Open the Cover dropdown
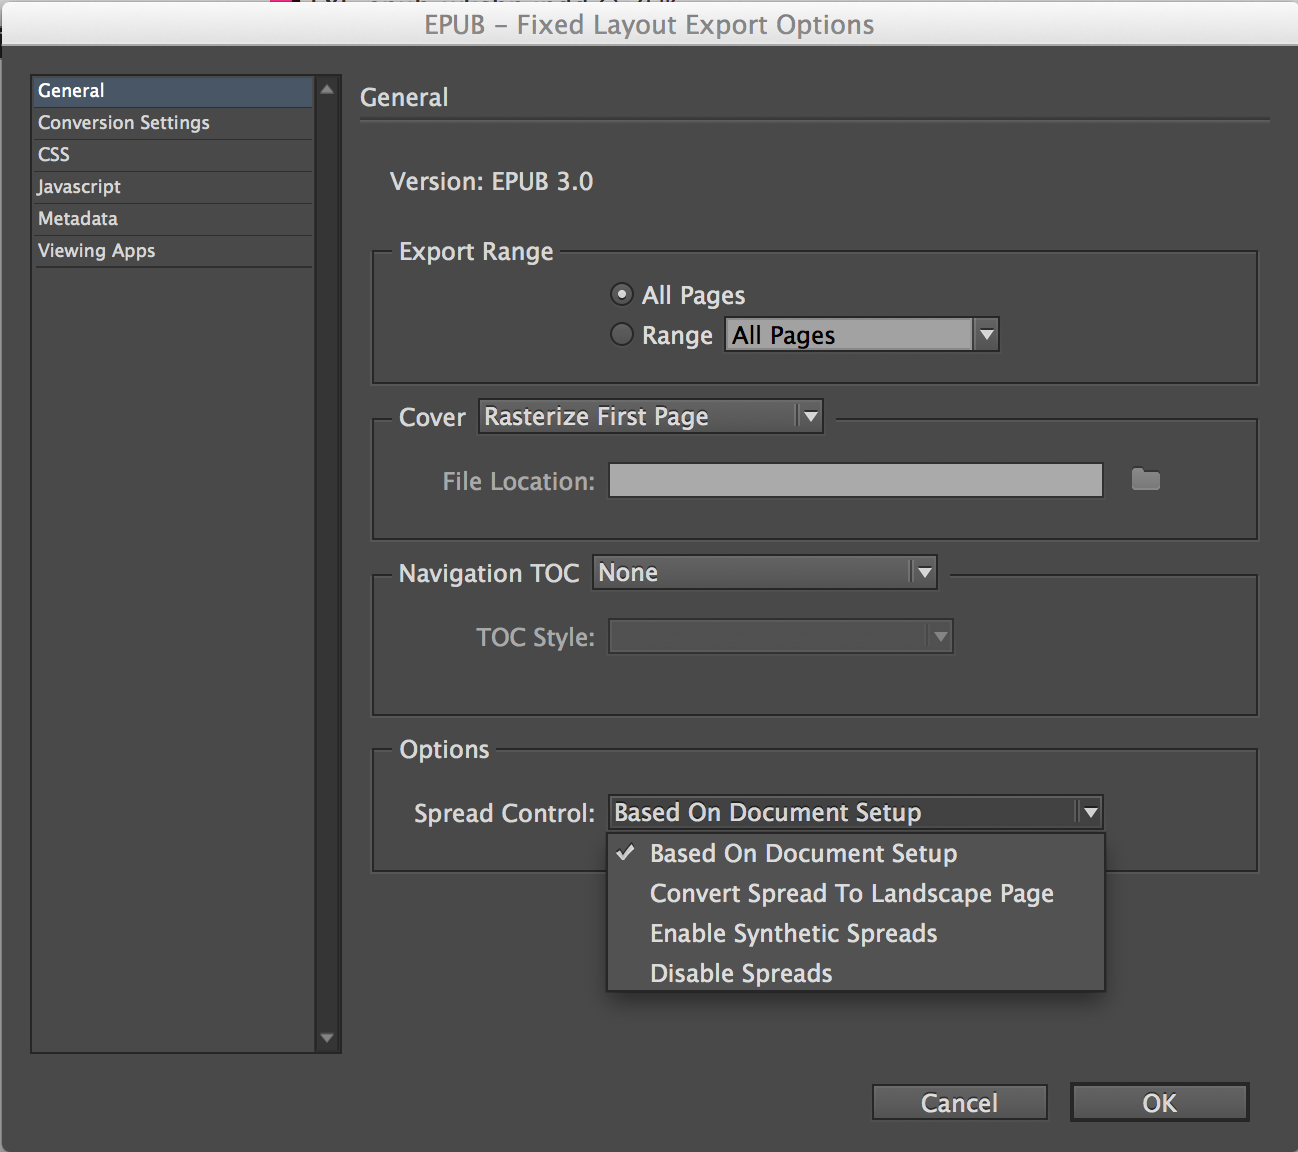This screenshot has width=1298, height=1152. coord(810,417)
